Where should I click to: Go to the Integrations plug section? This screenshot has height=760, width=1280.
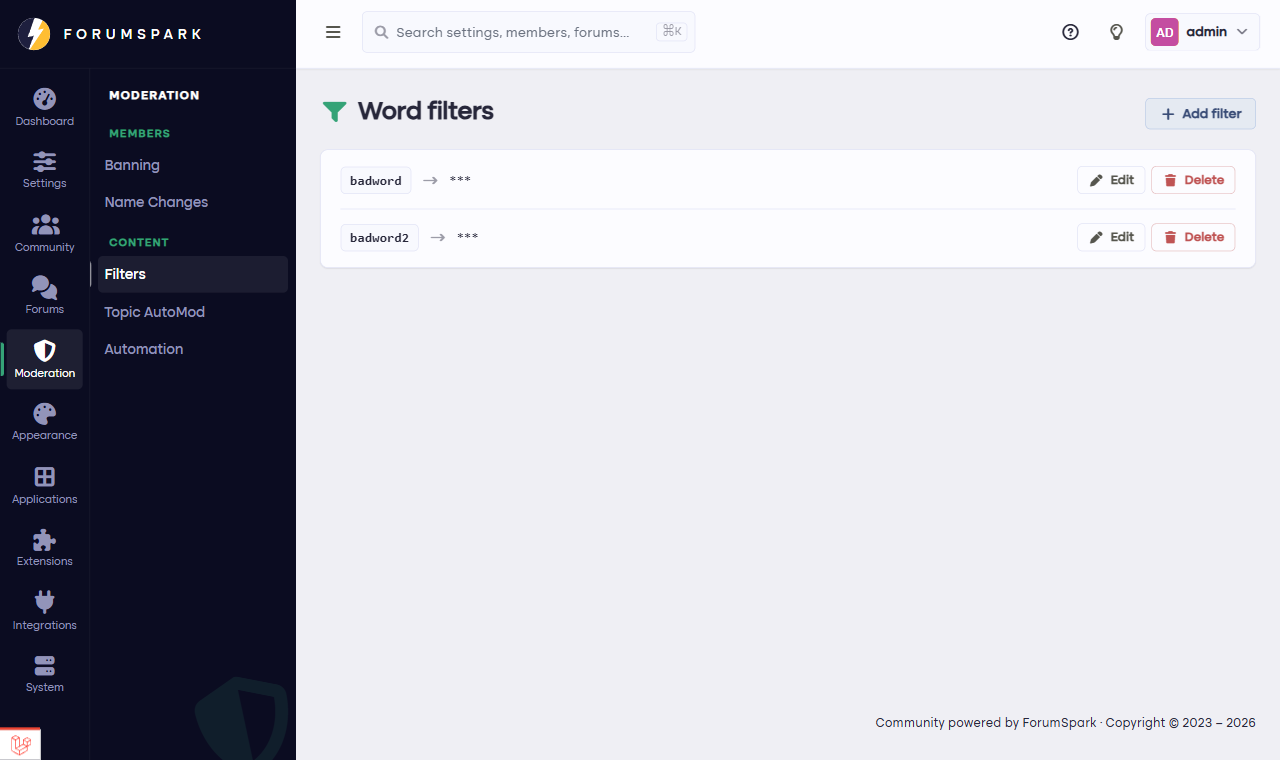pos(45,612)
